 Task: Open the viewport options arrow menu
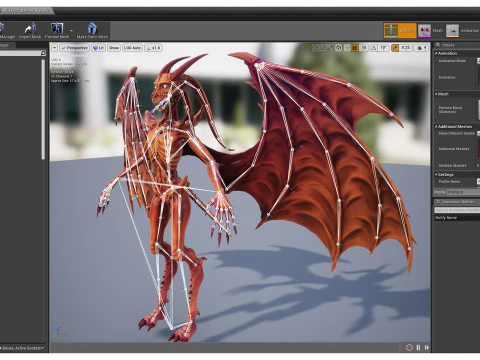pos(54,48)
